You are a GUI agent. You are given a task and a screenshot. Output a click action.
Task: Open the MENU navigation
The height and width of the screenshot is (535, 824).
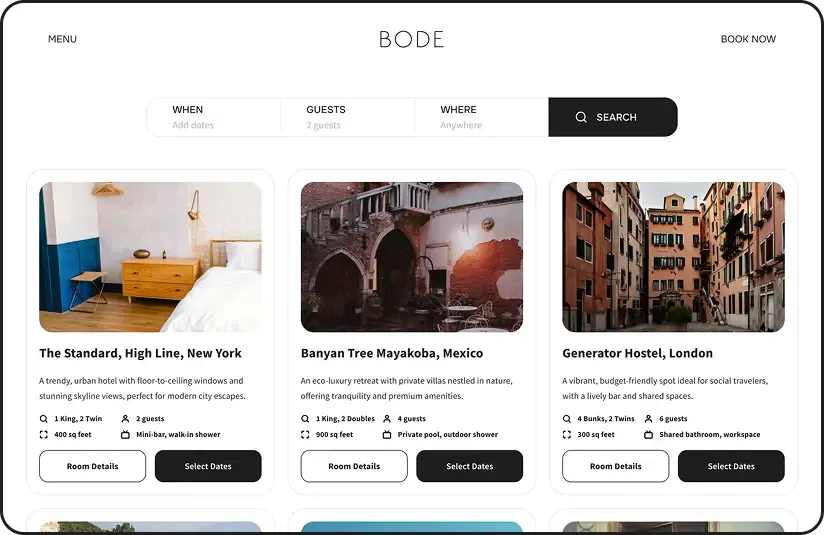click(x=63, y=39)
